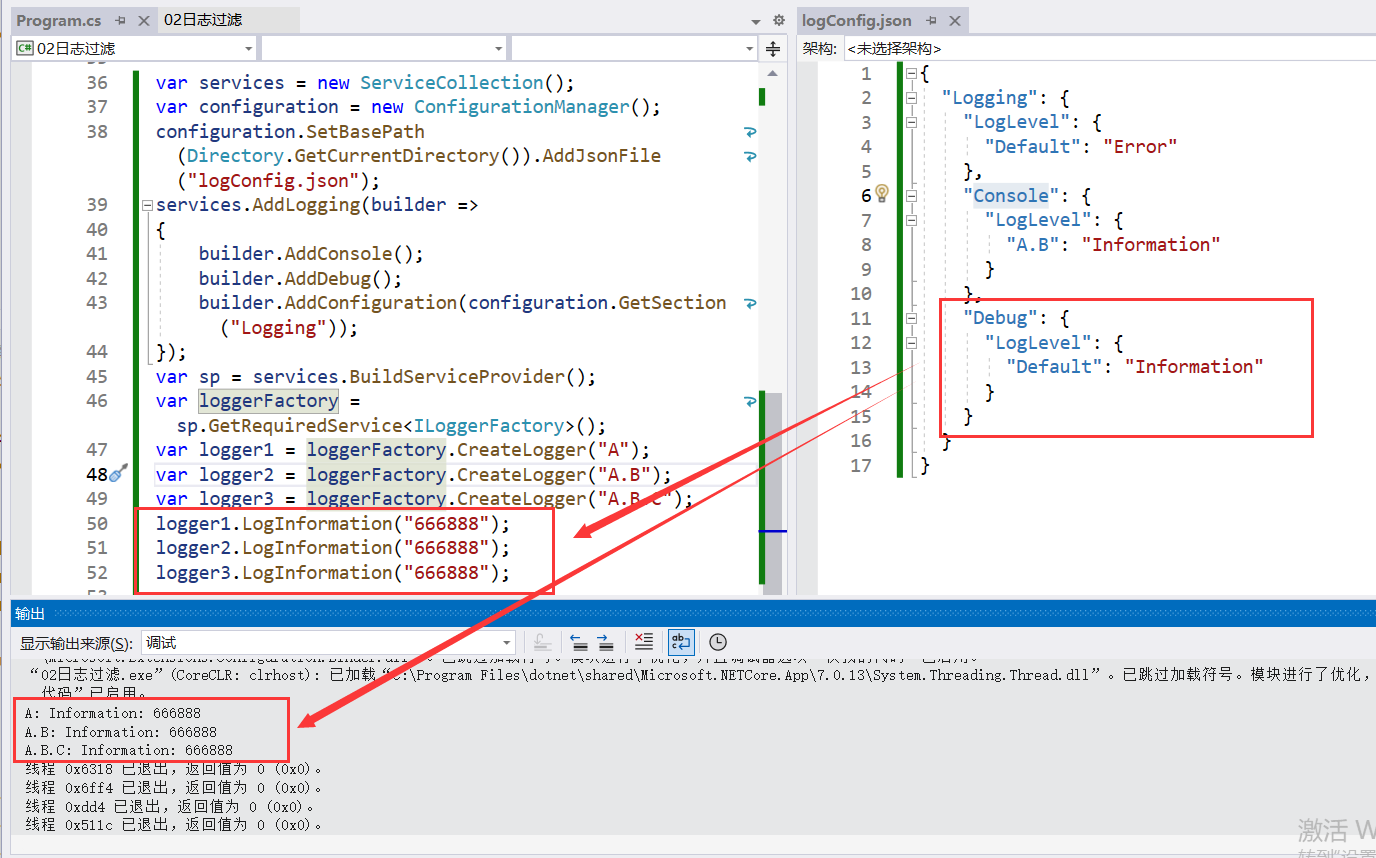Toggle timestamps clock icon in Output
The width and height of the screenshot is (1376, 858).
click(718, 642)
